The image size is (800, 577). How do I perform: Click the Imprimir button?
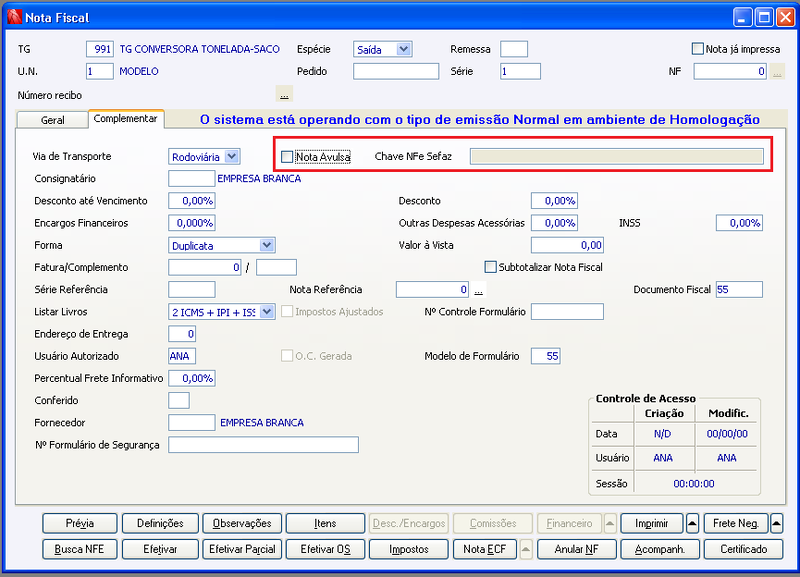(652, 523)
